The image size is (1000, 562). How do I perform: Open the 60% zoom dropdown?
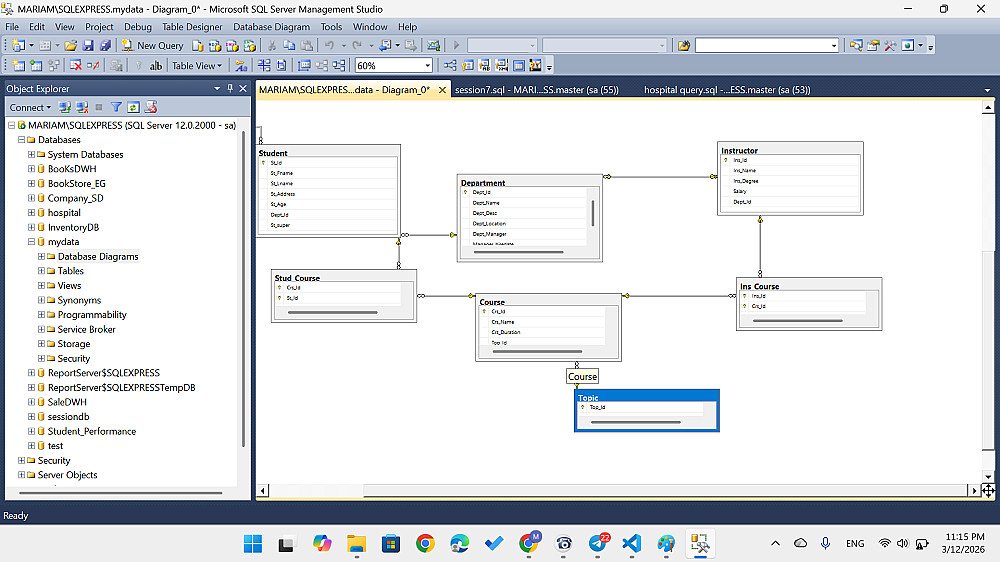point(427,66)
